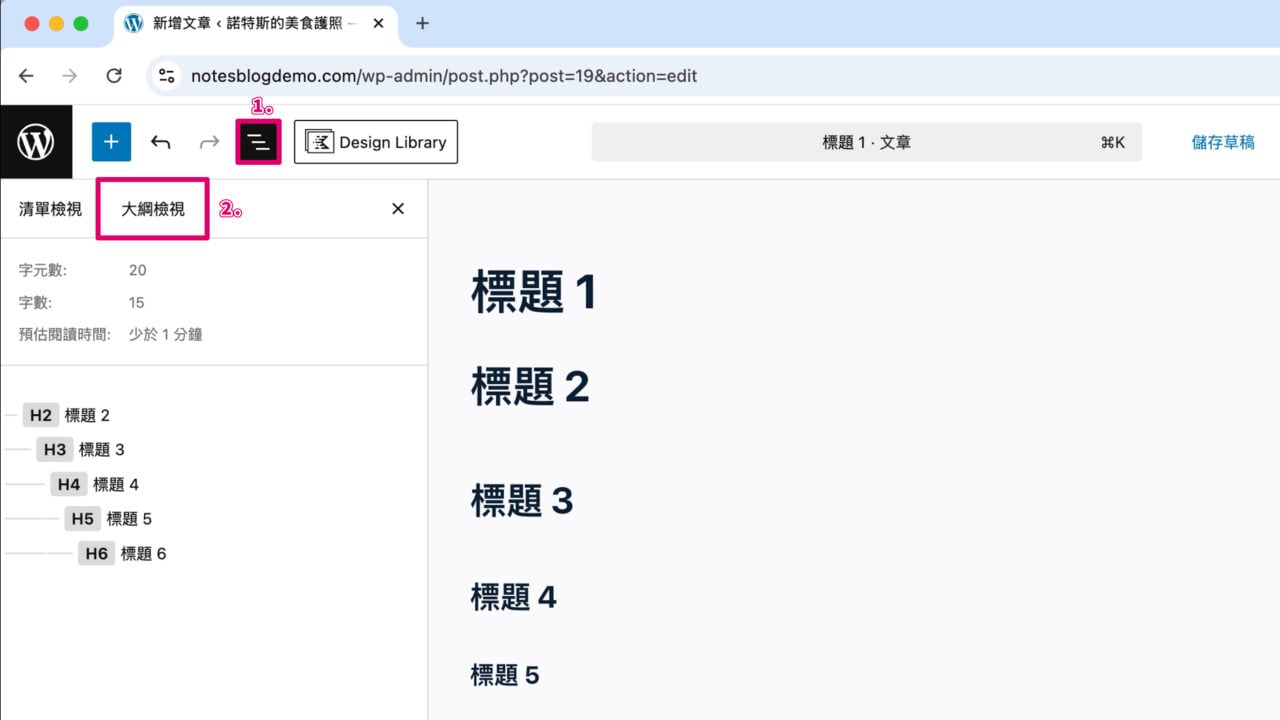Switch to the 大綱檢視 tab
The width and height of the screenshot is (1280, 720).
(x=150, y=208)
